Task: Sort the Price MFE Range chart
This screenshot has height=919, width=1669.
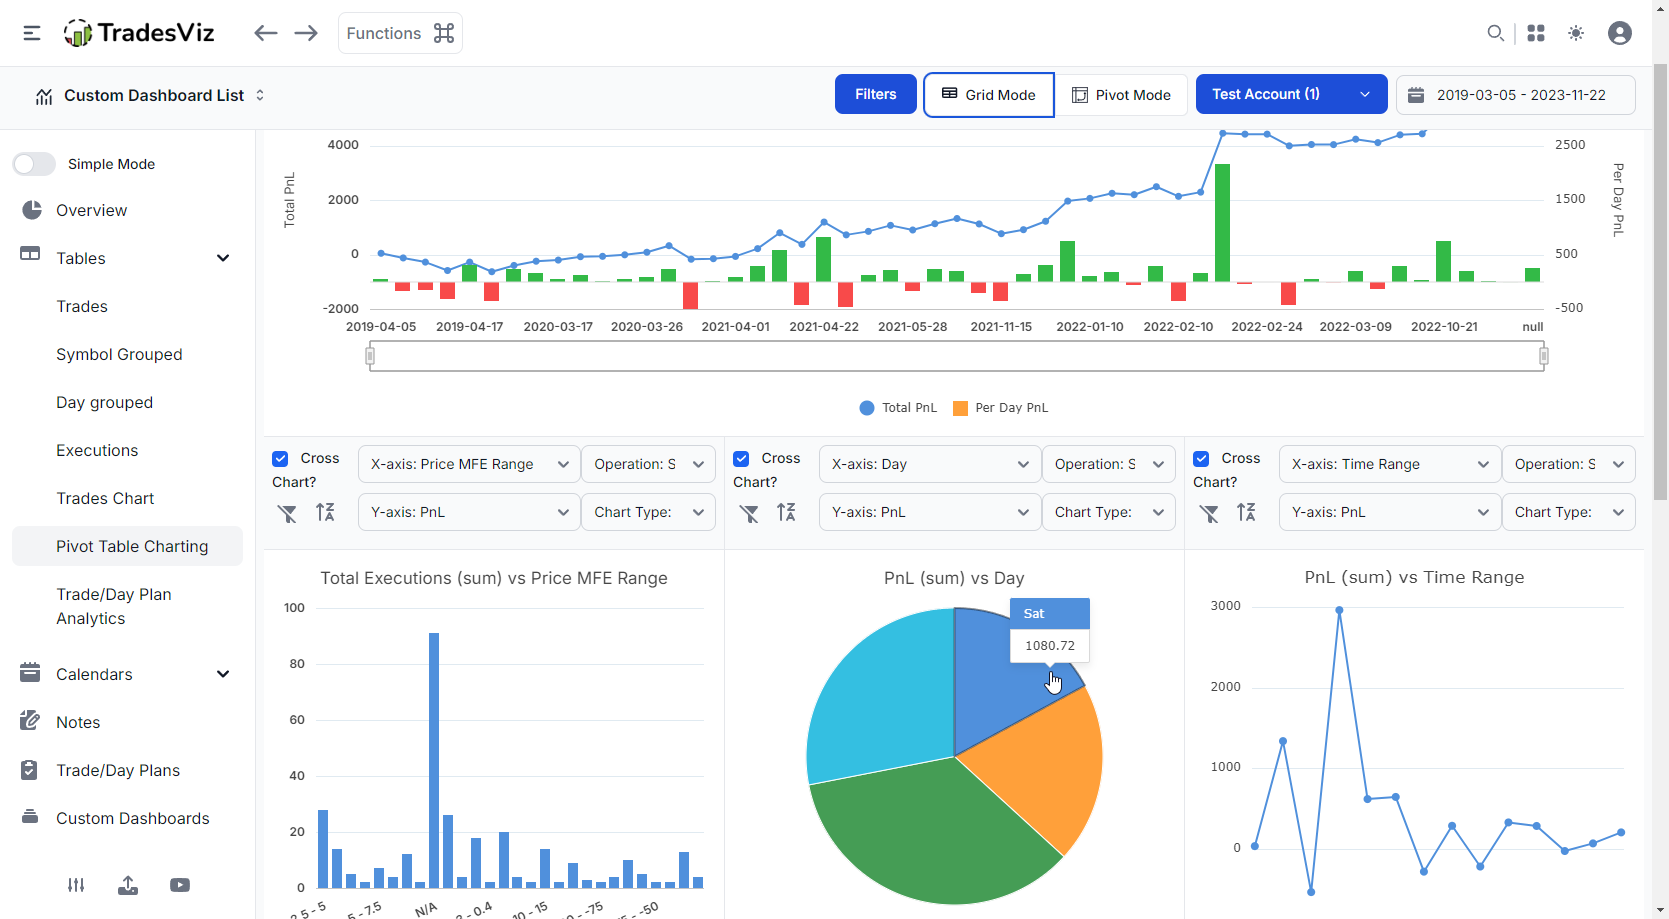Action: point(325,513)
